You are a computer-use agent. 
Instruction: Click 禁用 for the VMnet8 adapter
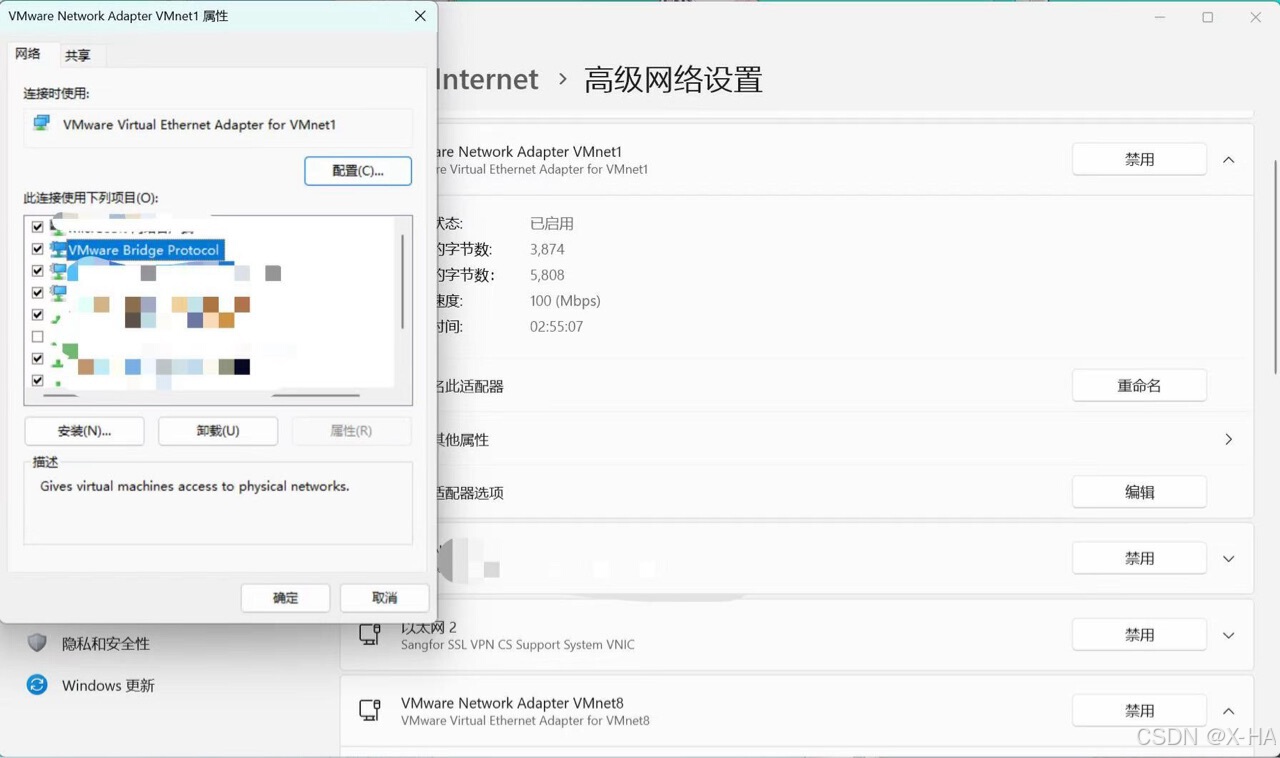pos(1139,711)
